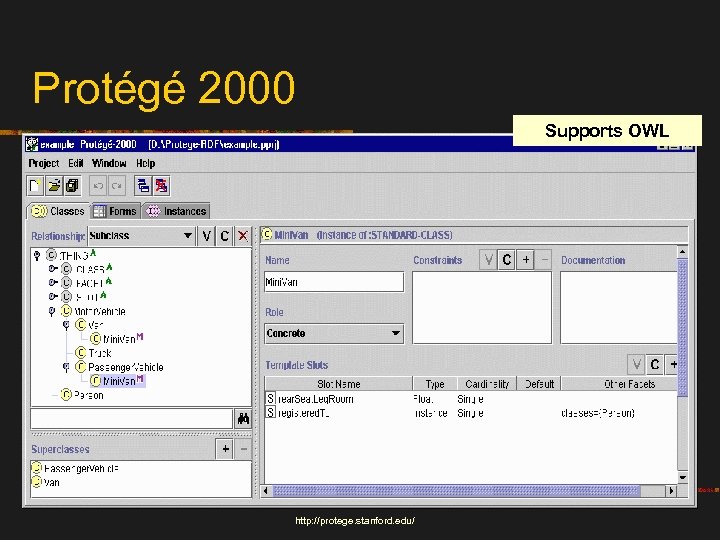Click the plus button to add a superclass
The height and width of the screenshot is (540, 720).
tap(225, 449)
